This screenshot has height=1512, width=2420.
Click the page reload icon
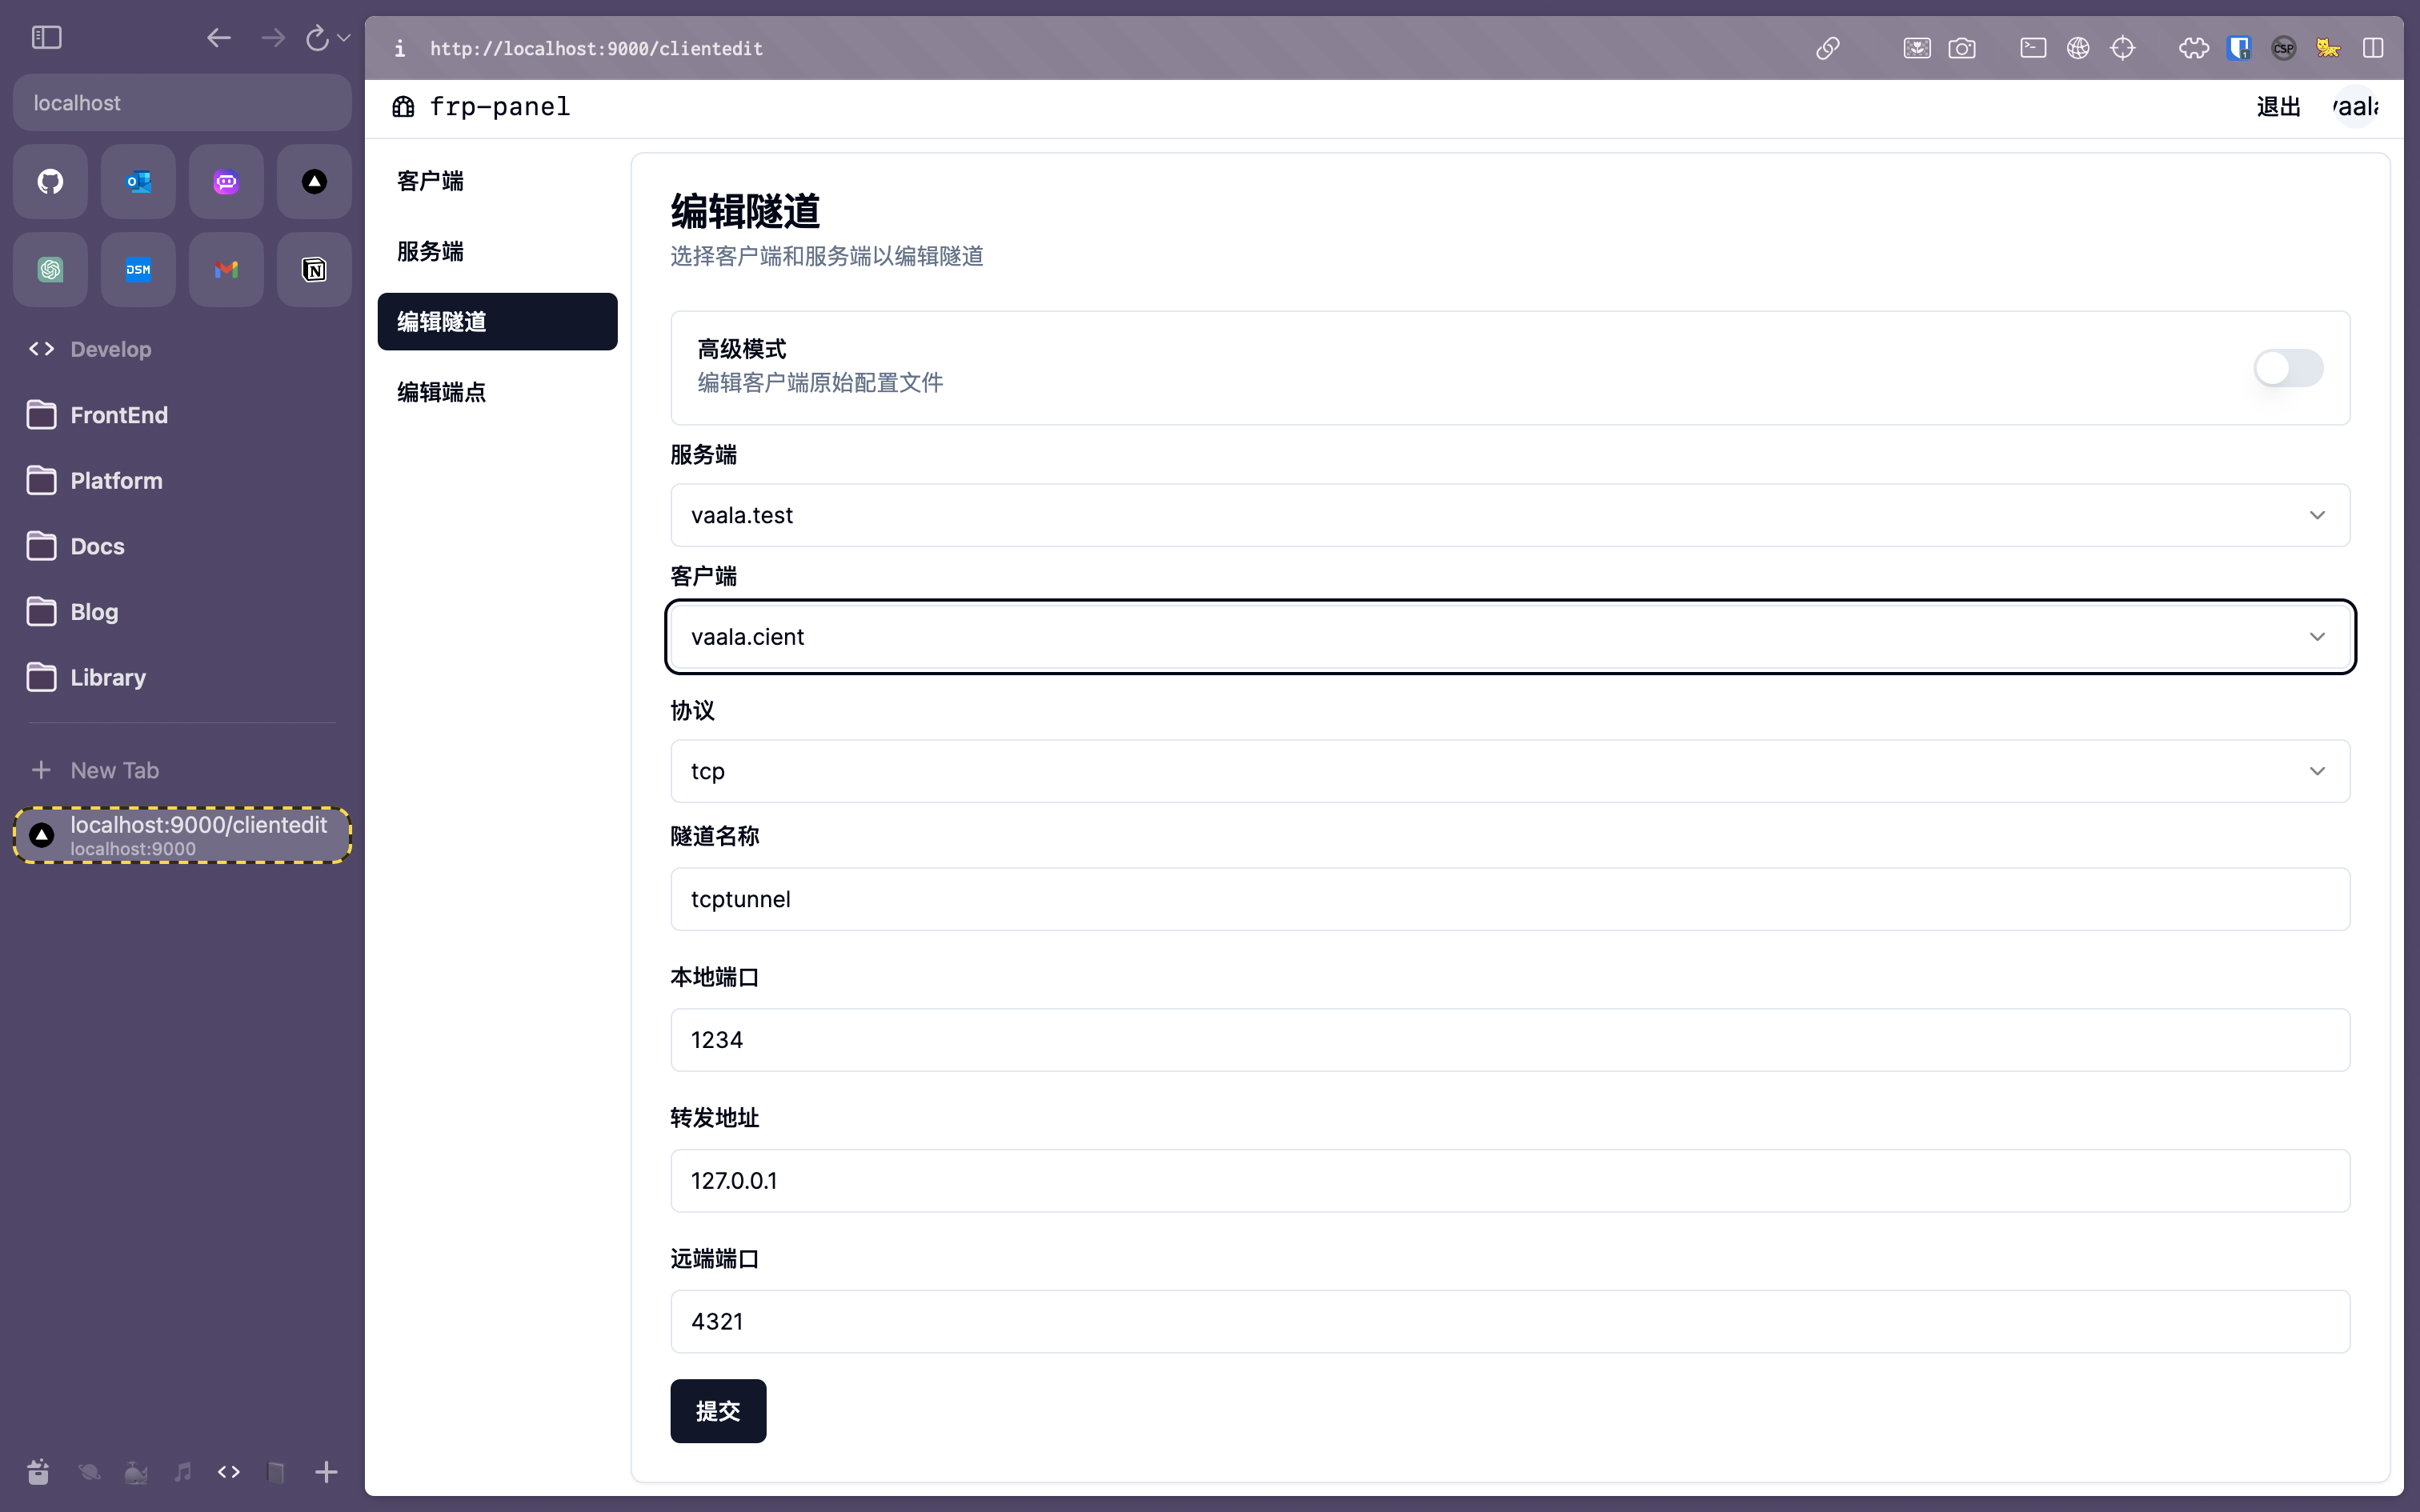(317, 38)
